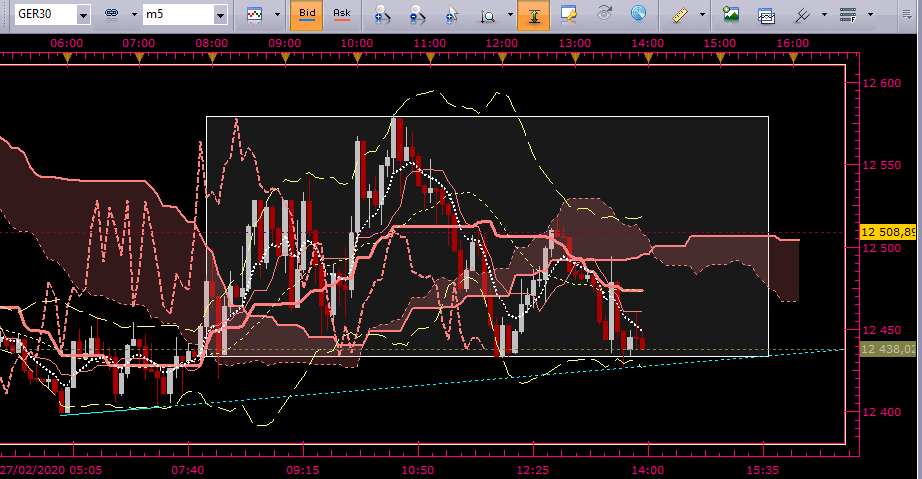Expand the pitchfork tool dropdown arrow
Viewport: 922px width, 479px height.
(824, 15)
